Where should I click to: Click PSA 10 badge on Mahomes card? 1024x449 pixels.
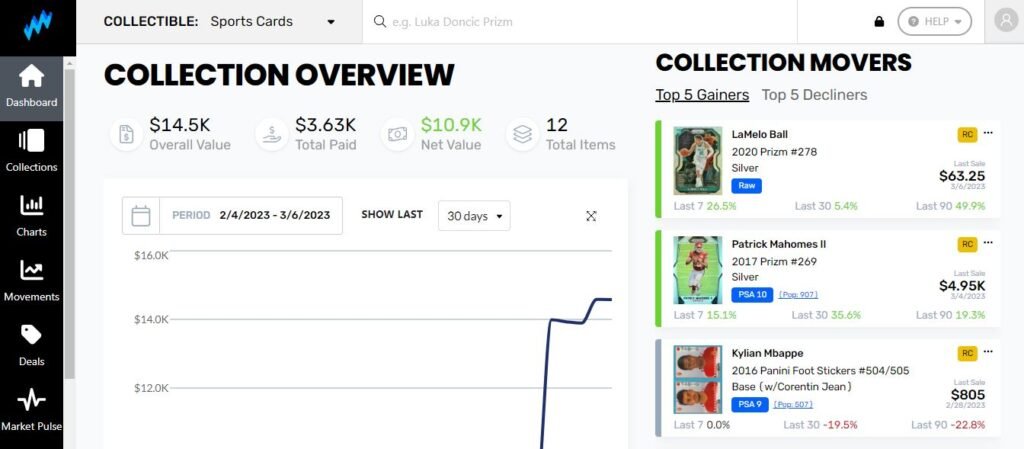(x=752, y=294)
